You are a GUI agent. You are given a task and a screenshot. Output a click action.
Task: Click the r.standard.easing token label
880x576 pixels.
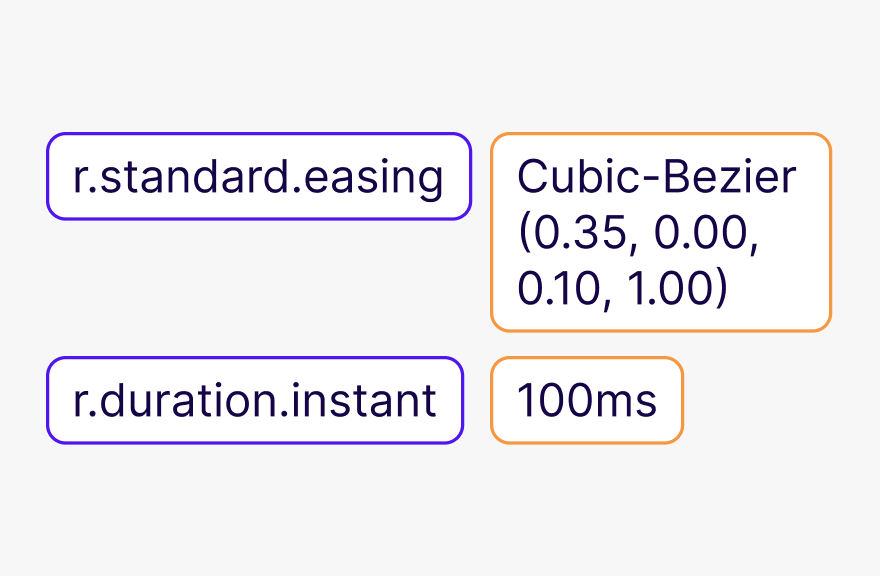click(x=258, y=177)
